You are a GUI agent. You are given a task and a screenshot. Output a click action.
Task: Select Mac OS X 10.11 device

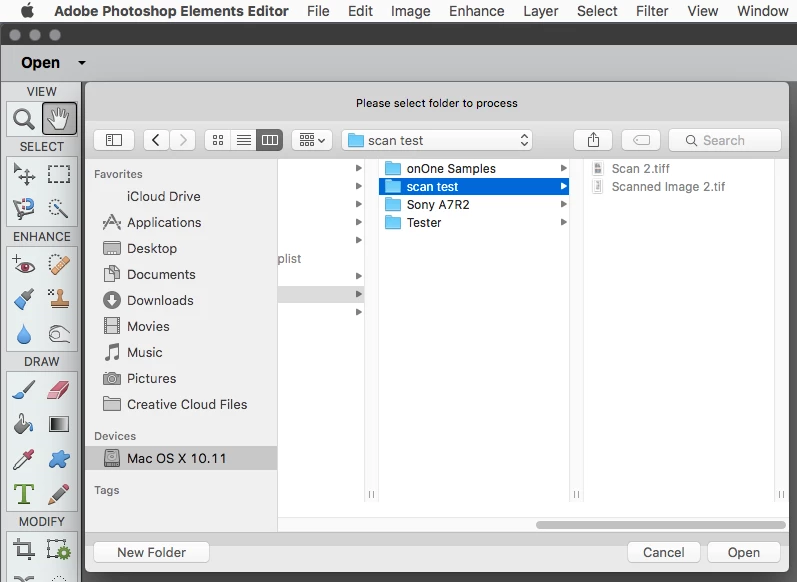point(181,458)
